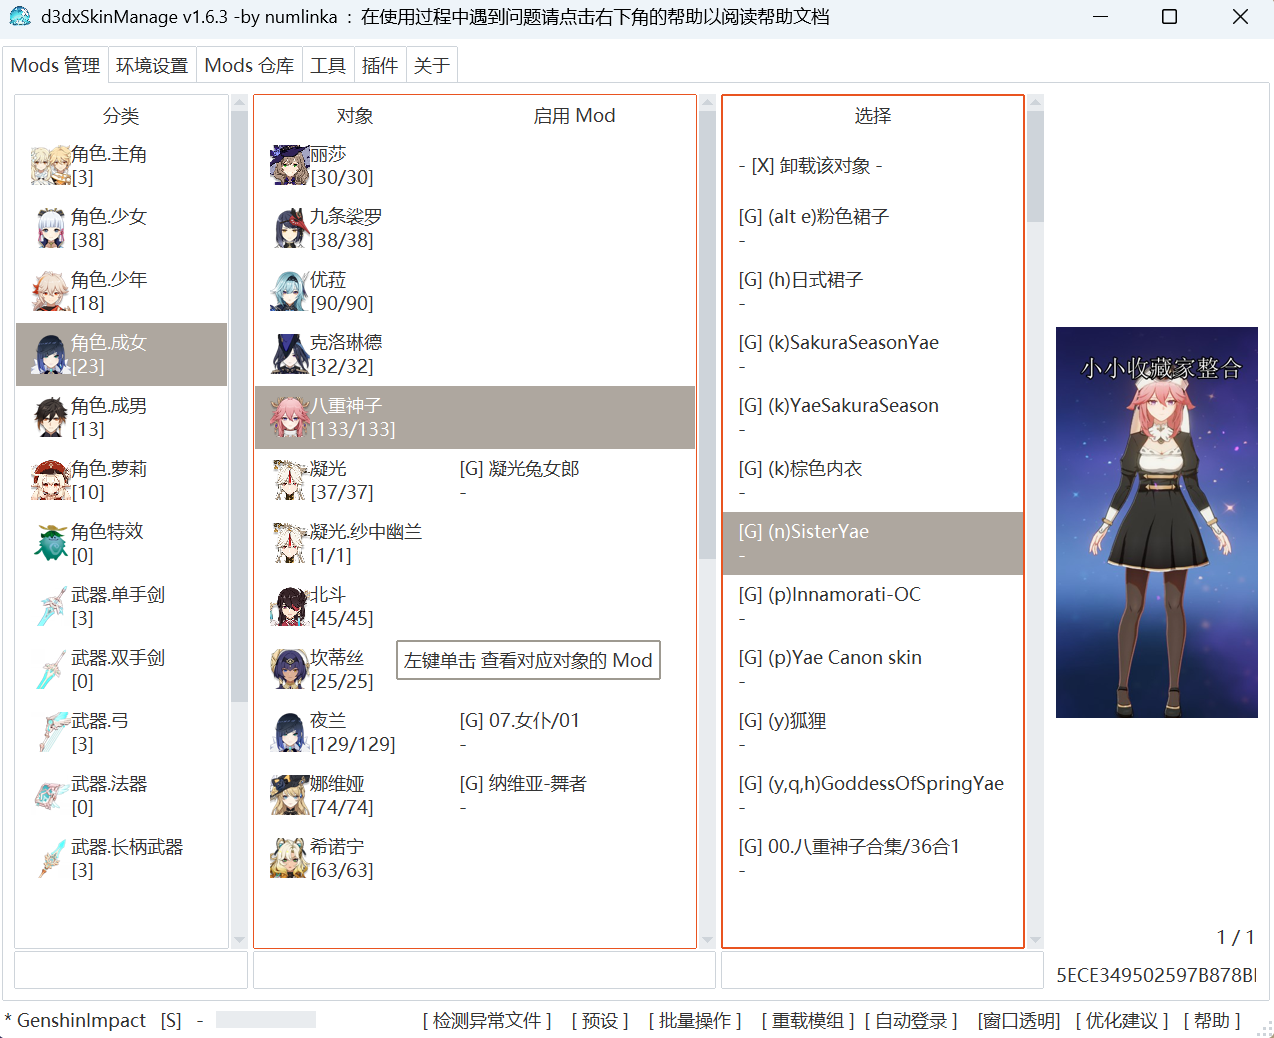Click the 八重神子 character portrait

[290, 418]
